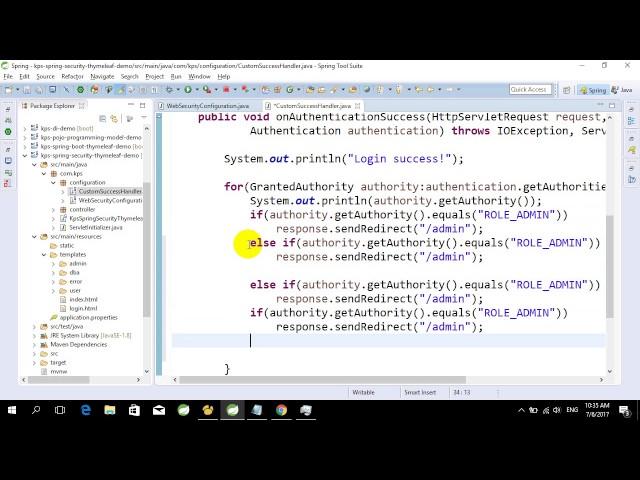
Task: Toggle the highlighted broom toolbar button
Action: pyautogui.click(x=120, y=89)
